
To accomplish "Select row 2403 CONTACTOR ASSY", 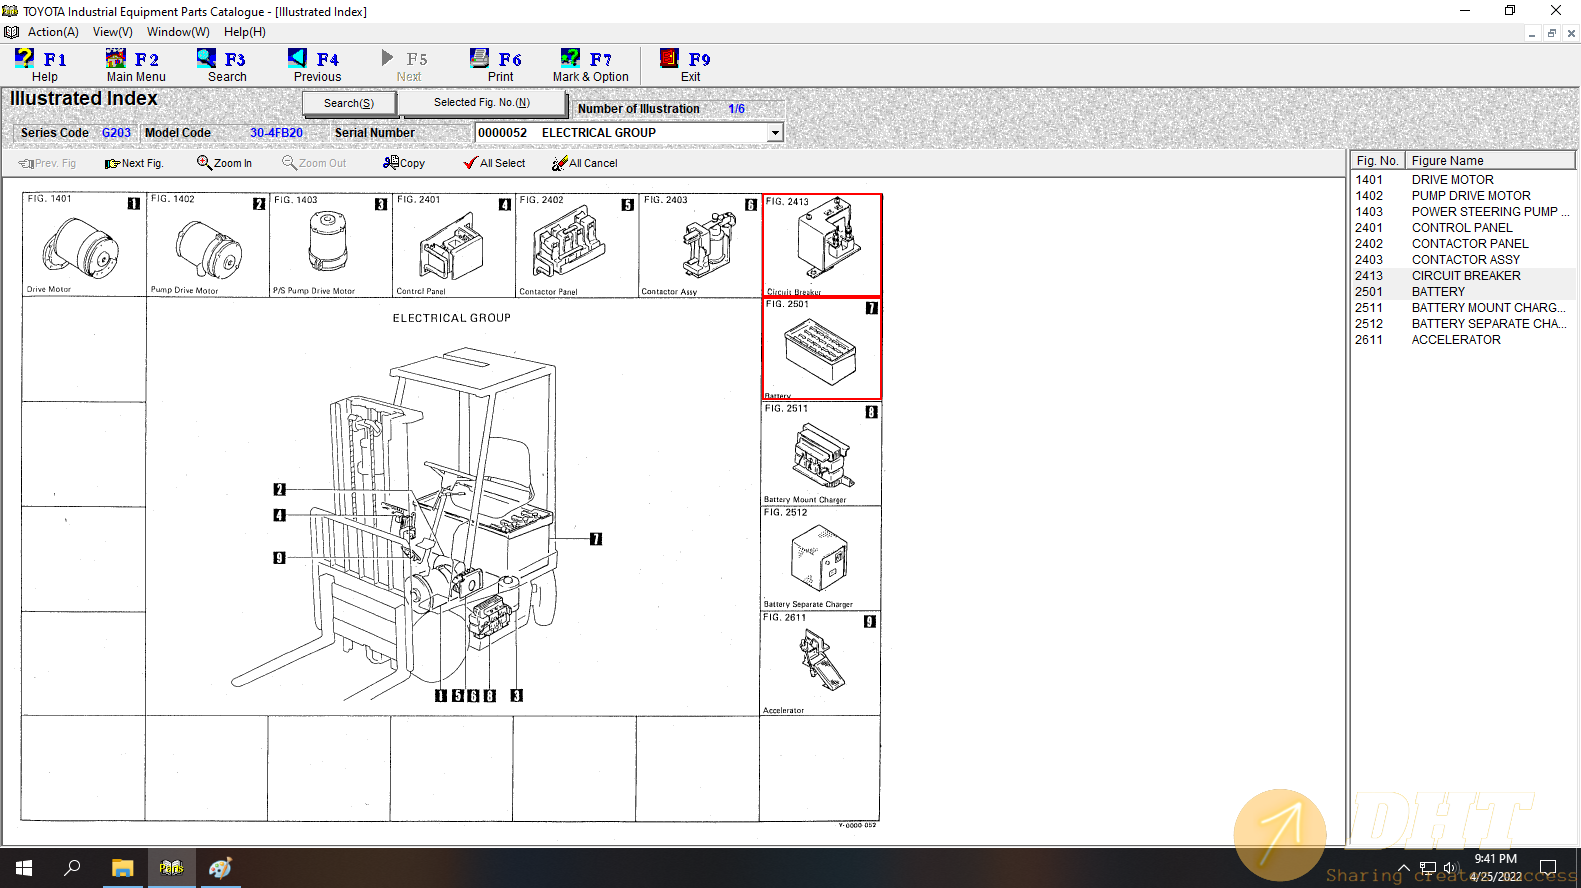I will point(1462,260).
